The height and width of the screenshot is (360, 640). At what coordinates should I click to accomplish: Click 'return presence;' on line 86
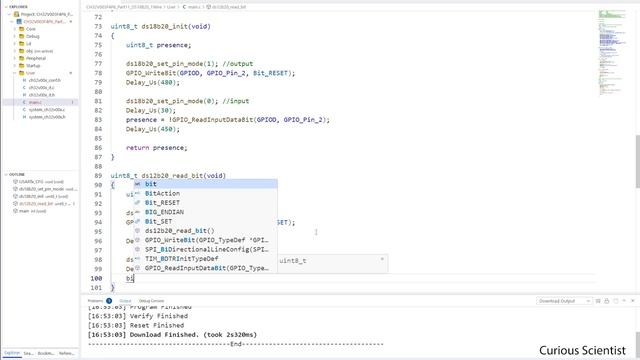click(x=156, y=148)
